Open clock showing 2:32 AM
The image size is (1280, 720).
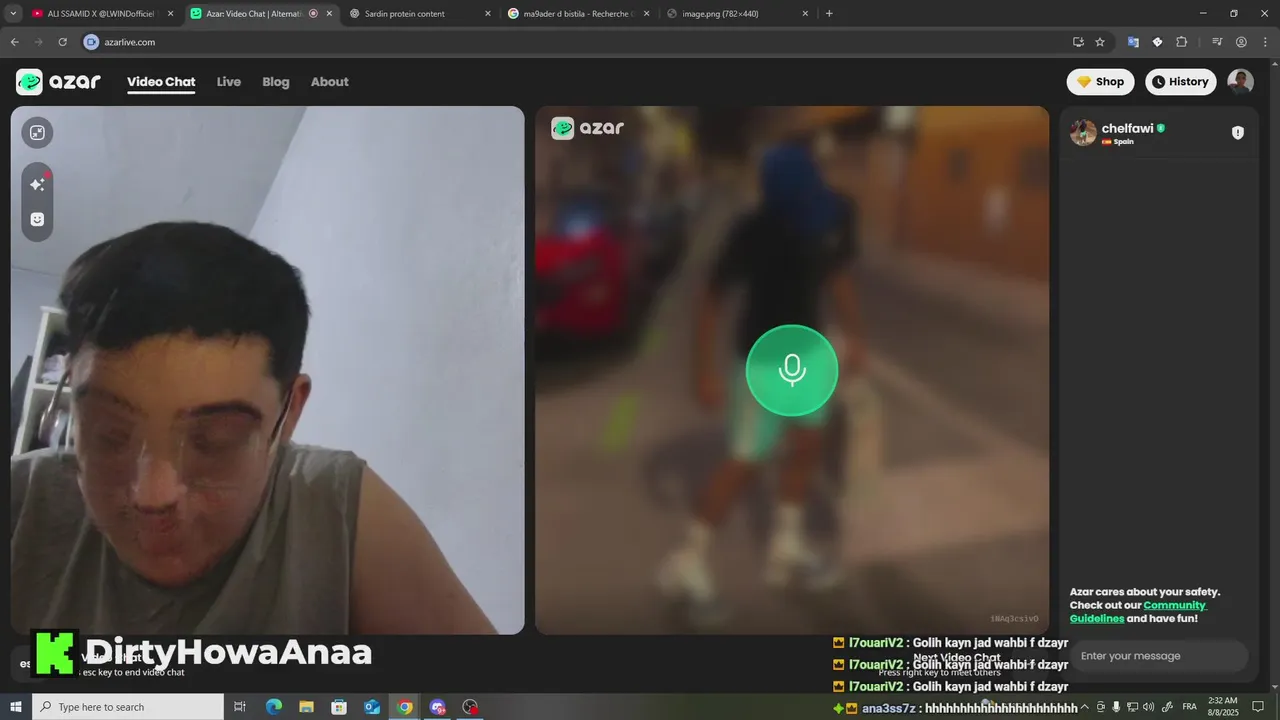[1222, 707]
